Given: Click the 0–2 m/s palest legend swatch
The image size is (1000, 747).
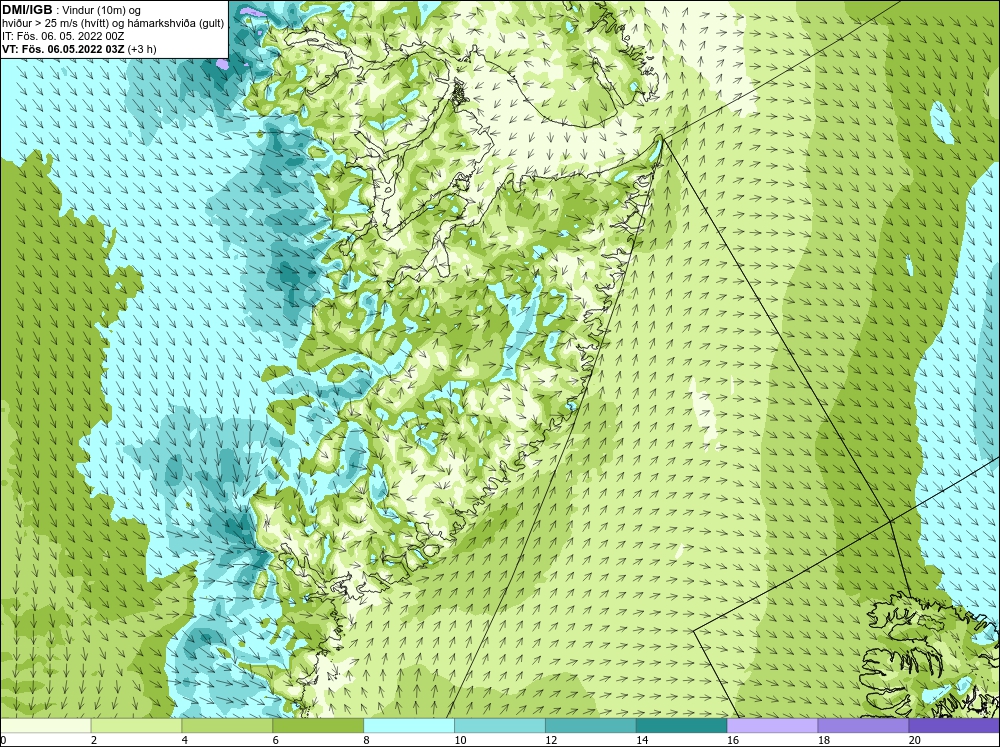Looking at the screenshot, I should (x=45, y=726).
